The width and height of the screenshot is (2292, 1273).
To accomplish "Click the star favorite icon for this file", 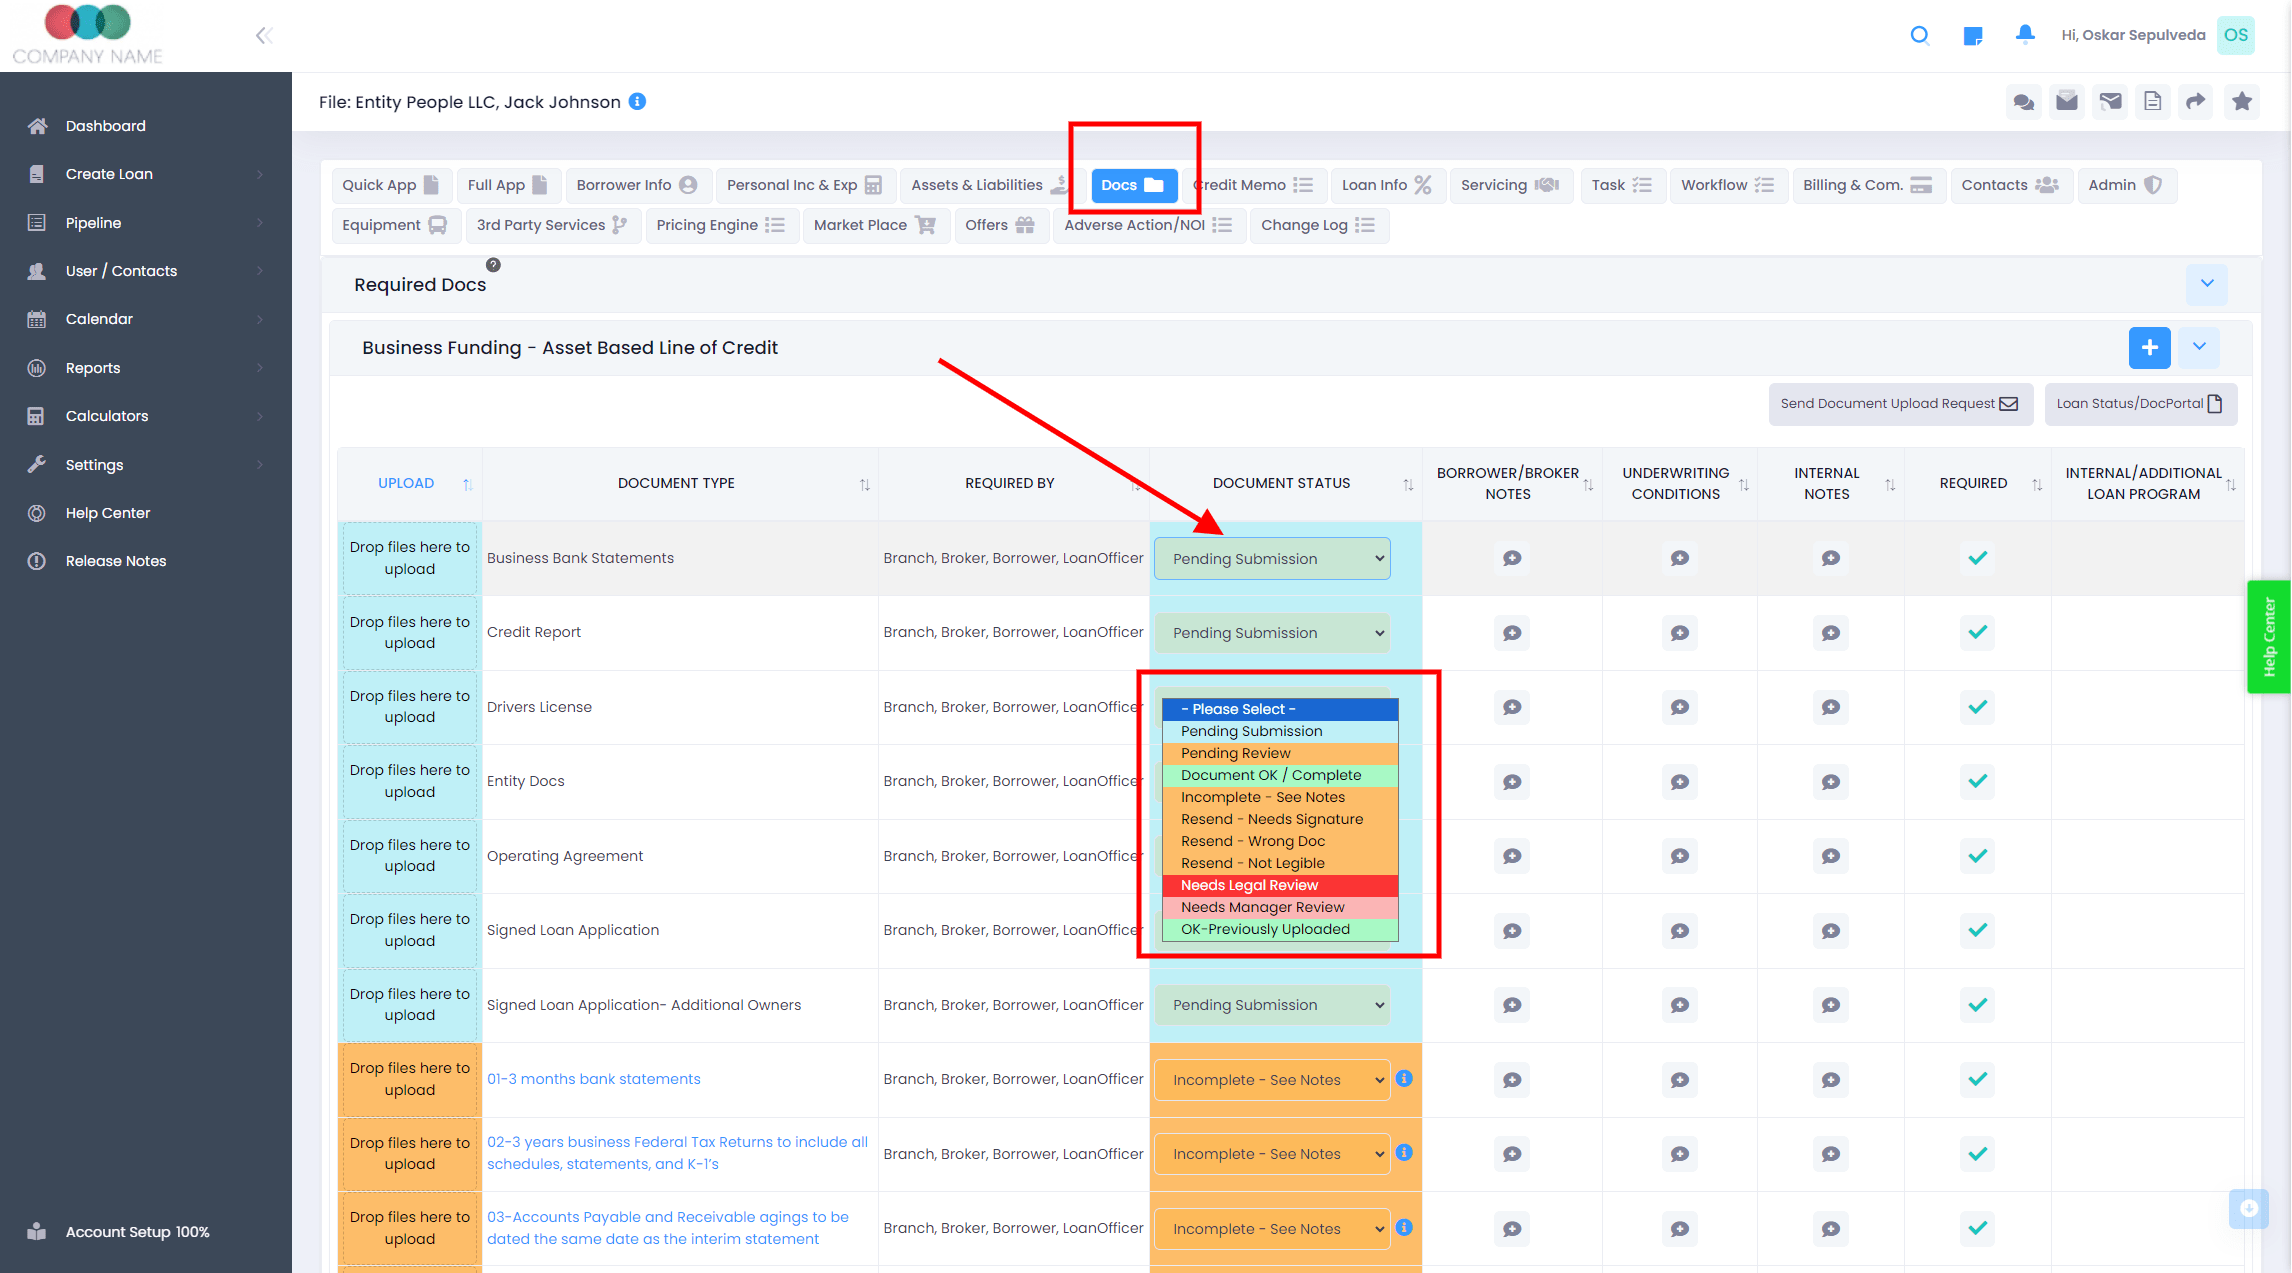I will [2242, 101].
